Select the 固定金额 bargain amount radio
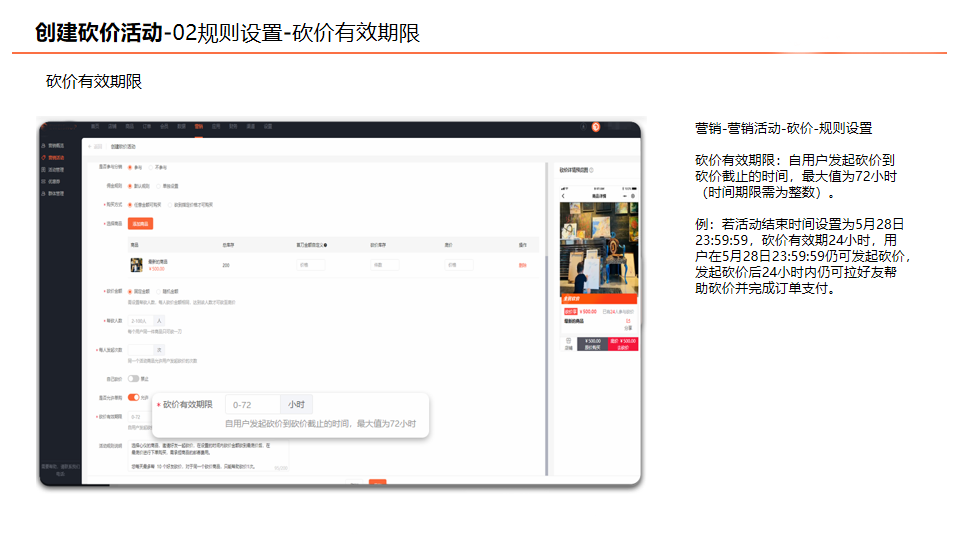The width and height of the screenshot is (960, 540). tap(130, 291)
